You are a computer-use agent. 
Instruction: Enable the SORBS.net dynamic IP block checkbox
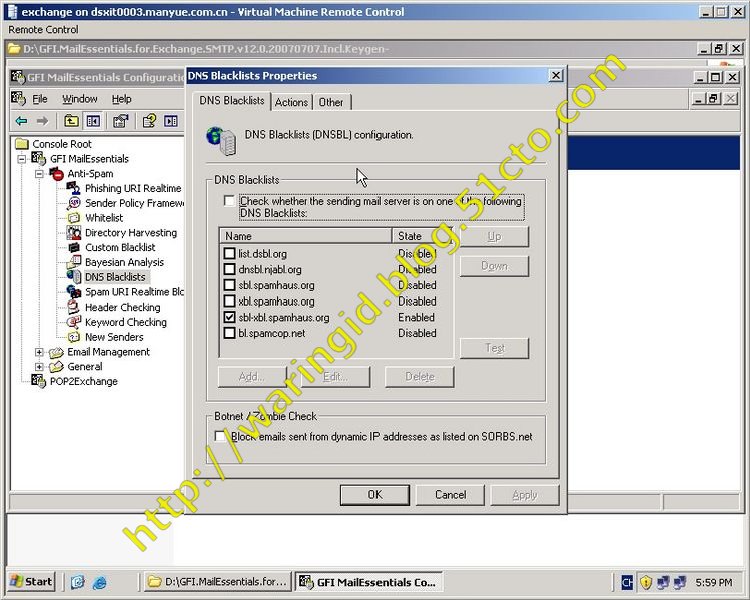[221, 436]
